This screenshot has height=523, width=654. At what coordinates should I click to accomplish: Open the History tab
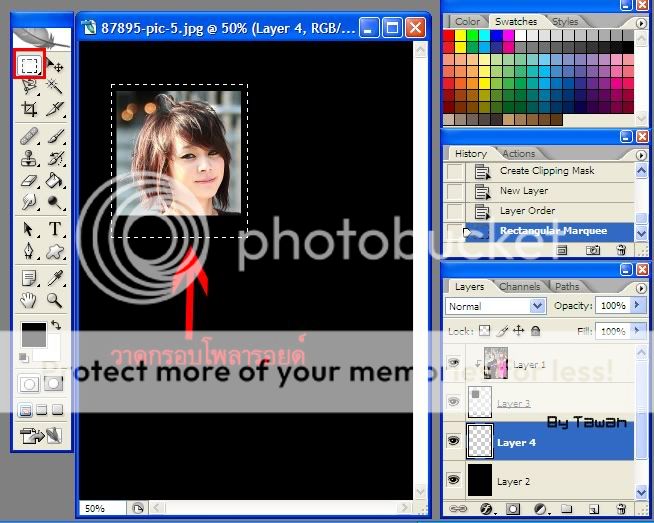coord(471,154)
